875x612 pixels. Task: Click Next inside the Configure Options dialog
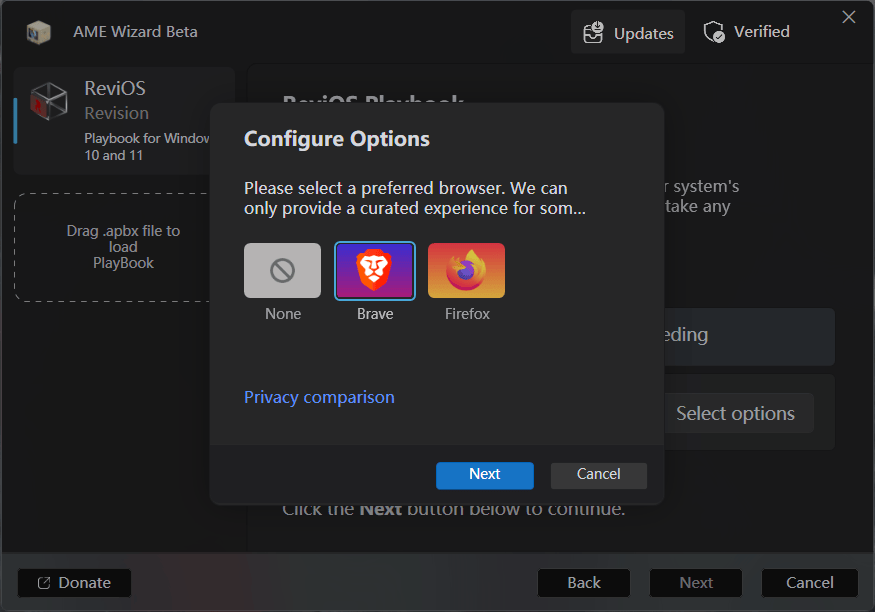click(484, 475)
